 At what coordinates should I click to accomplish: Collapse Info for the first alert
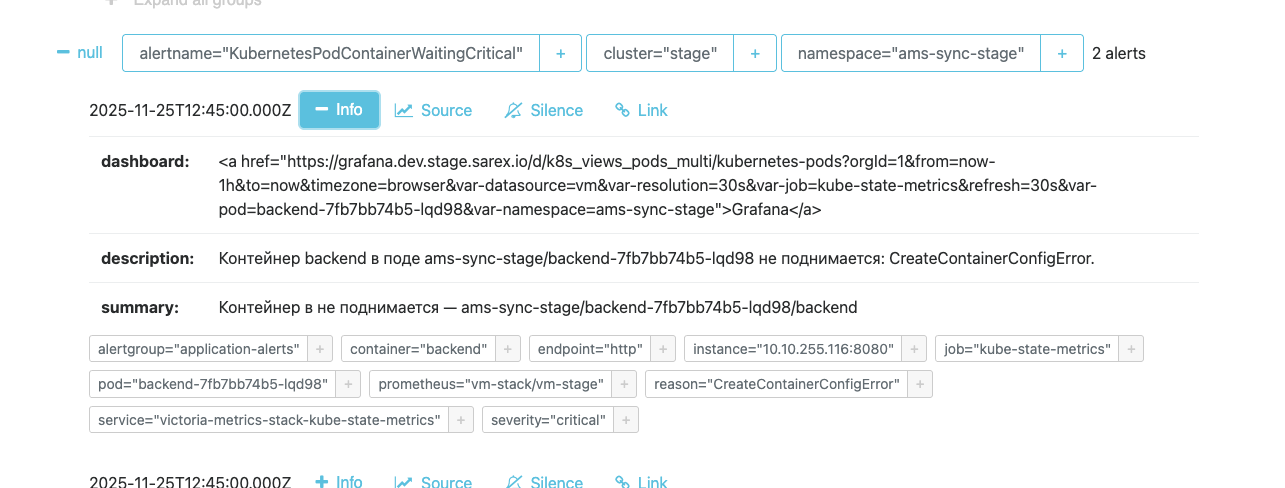pos(339,110)
